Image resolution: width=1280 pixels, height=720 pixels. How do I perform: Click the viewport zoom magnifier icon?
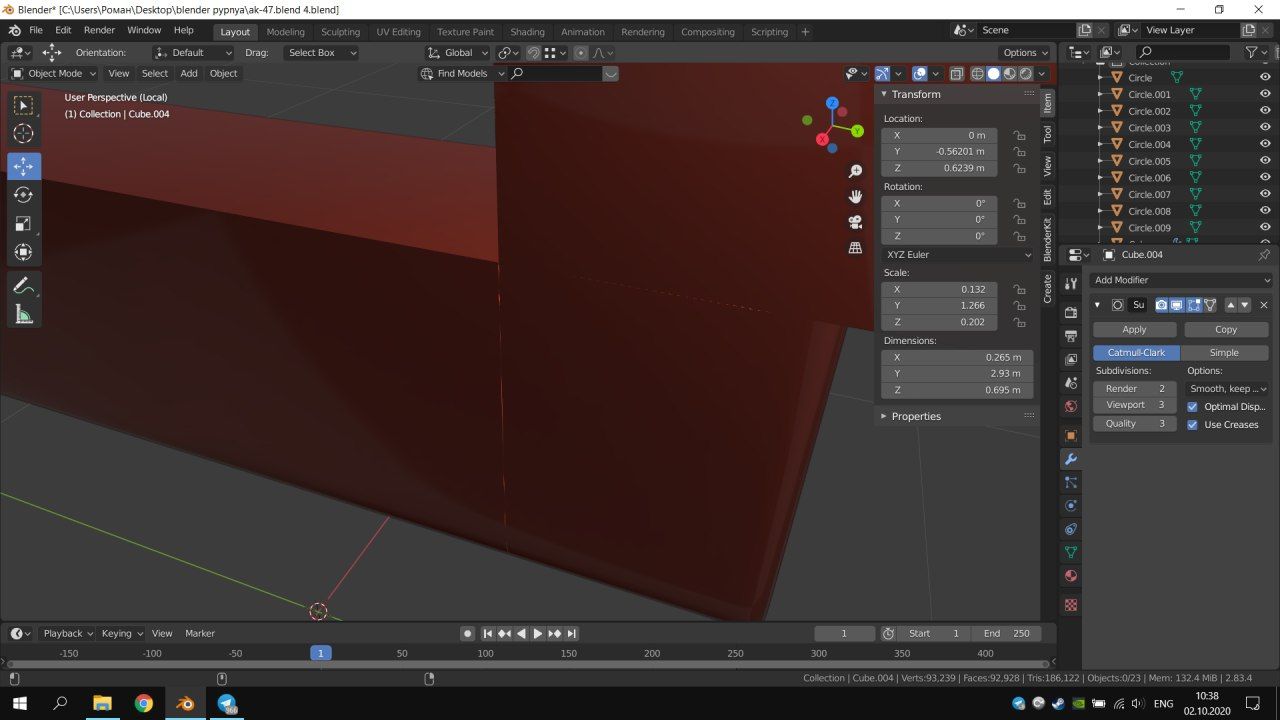tap(855, 172)
